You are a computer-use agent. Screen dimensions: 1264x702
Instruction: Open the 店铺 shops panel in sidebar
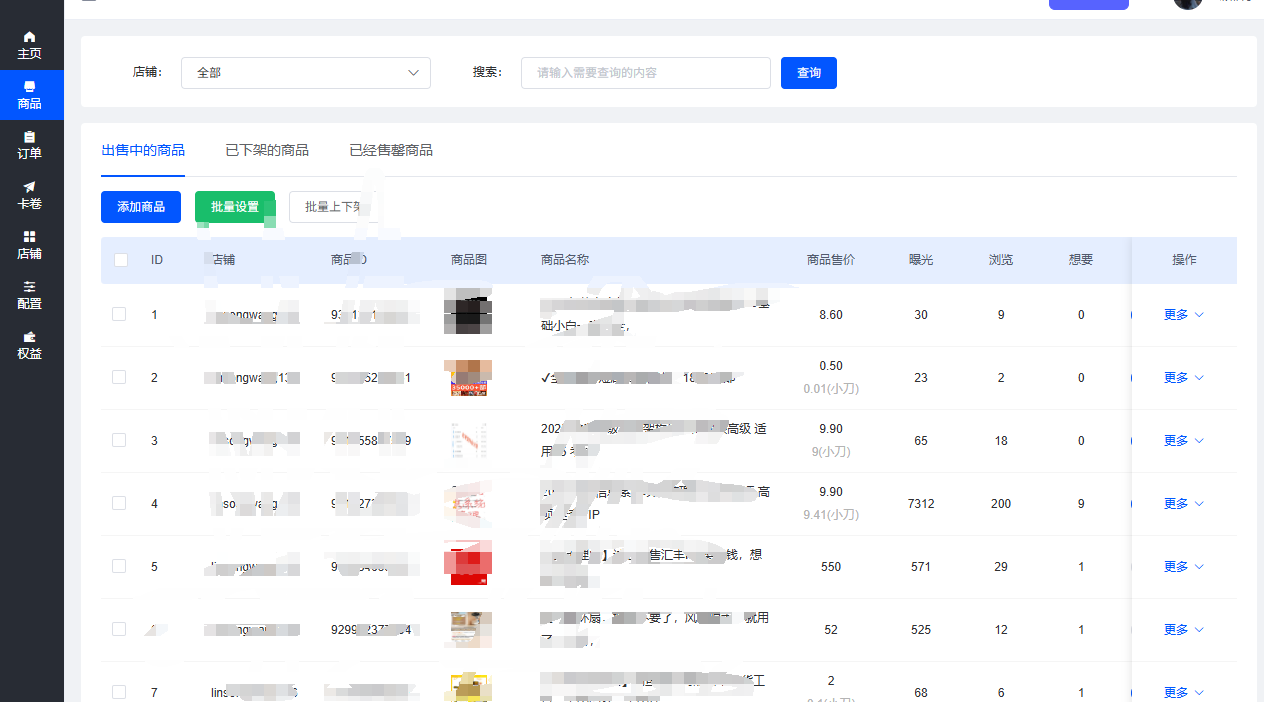point(30,245)
